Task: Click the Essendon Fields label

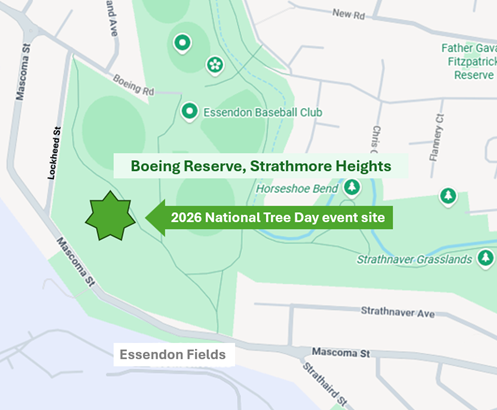Action: coord(174,355)
